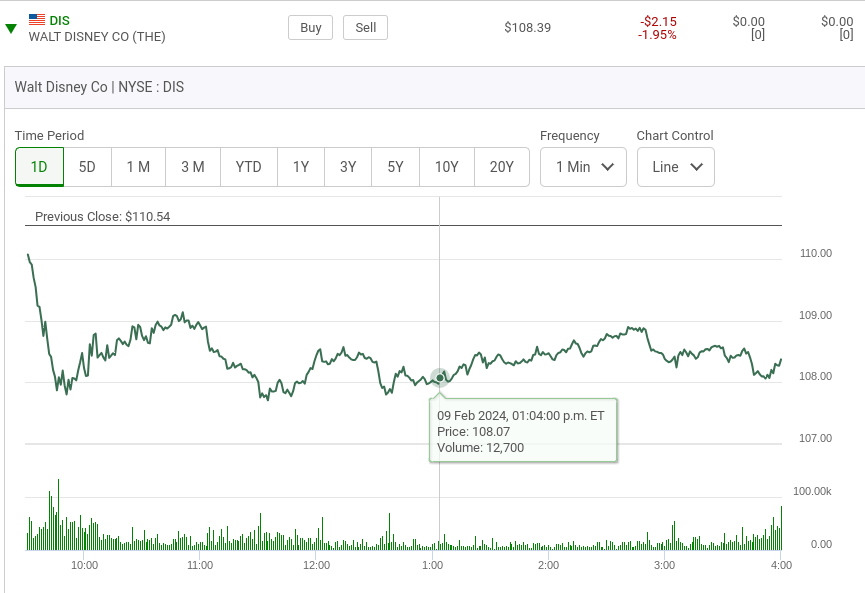Click the tooltip date 09 Feb 2024 line
This screenshot has height=593, width=865.
(521, 415)
